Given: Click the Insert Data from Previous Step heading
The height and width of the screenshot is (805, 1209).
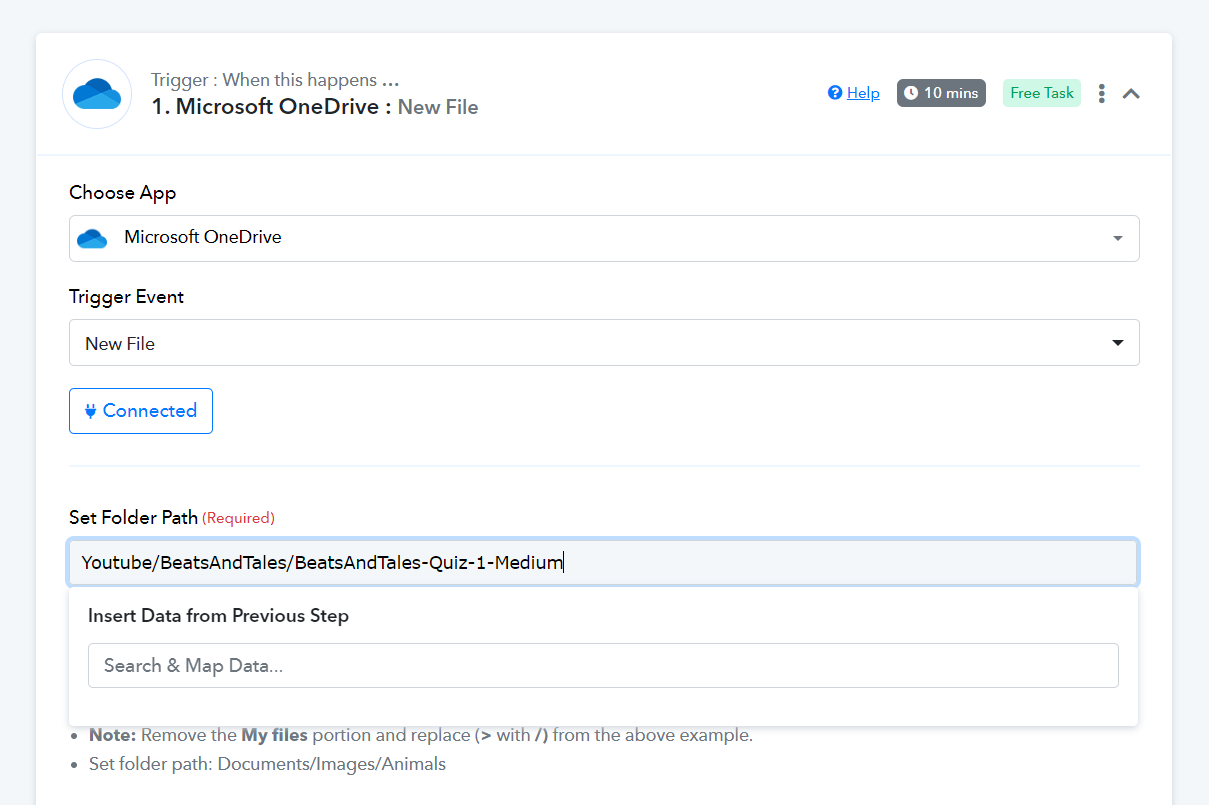Looking at the screenshot, I should [218, 616].
